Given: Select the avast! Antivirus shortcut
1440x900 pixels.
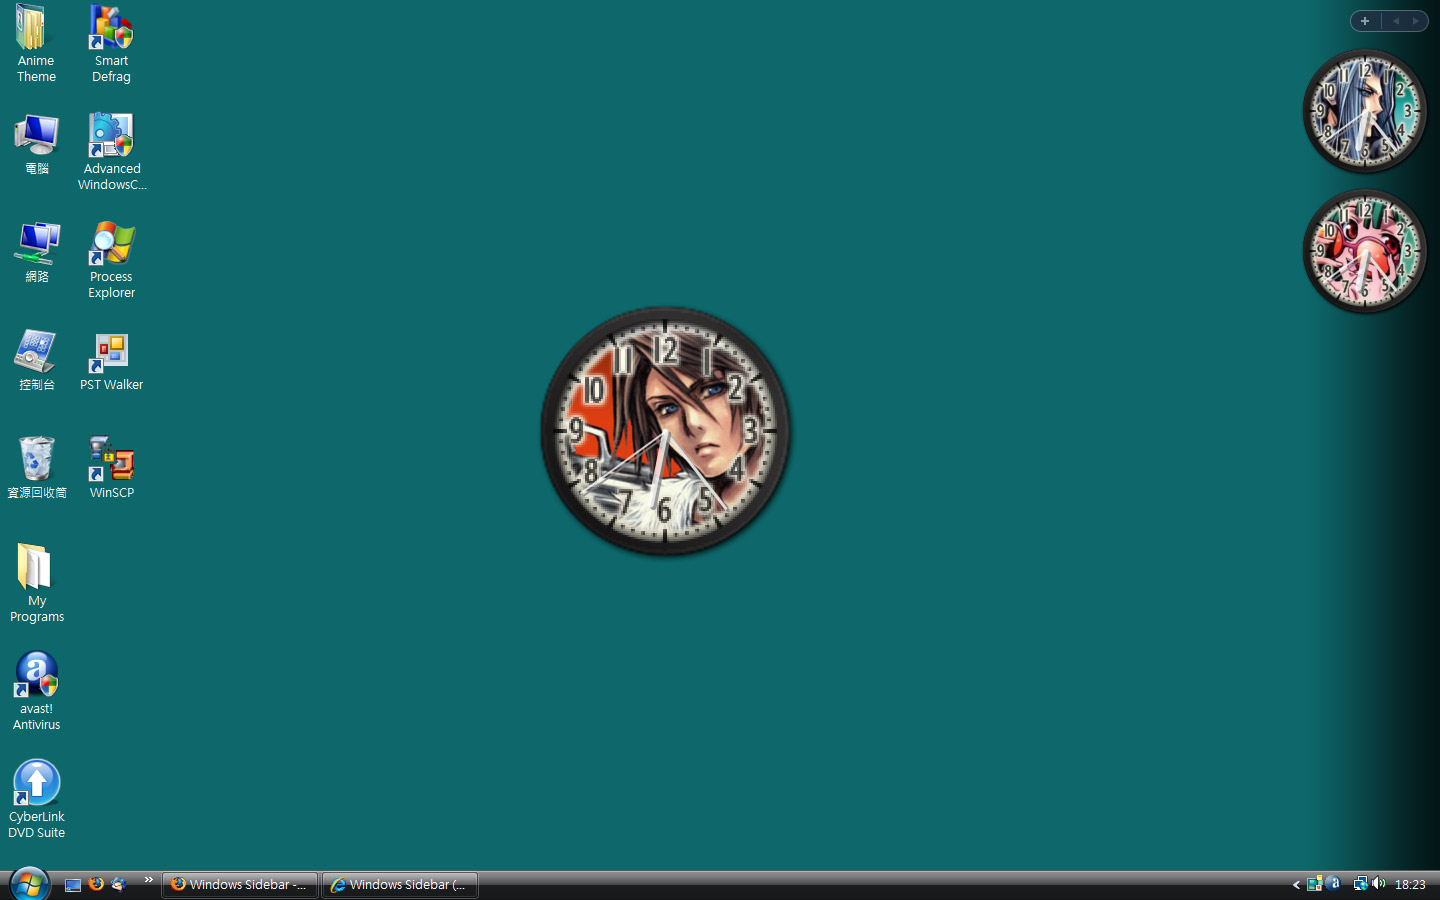Looking at the screenshot, I should pos(37,691).
